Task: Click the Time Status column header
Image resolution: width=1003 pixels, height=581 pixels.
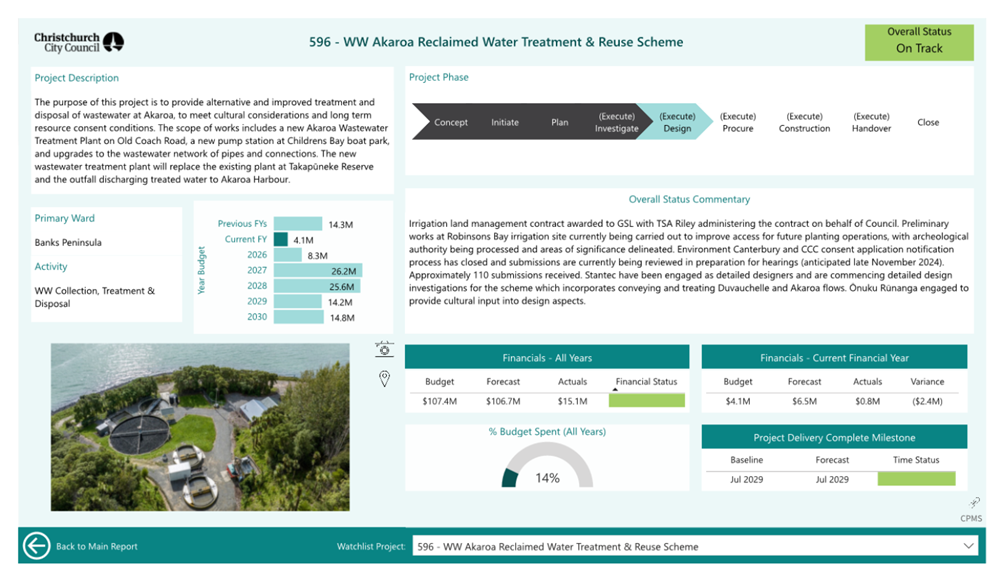Action: click(x=916, y=459)
